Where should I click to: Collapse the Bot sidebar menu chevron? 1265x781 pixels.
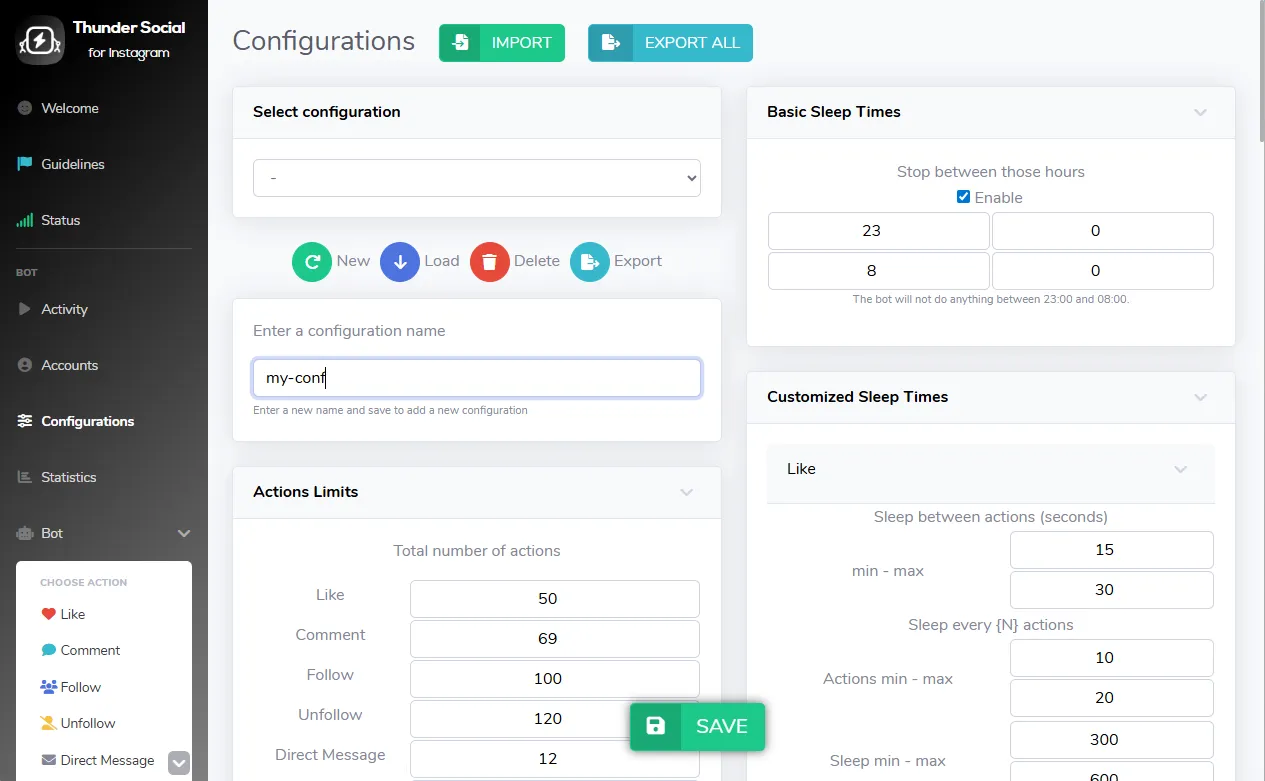point(184,534)
